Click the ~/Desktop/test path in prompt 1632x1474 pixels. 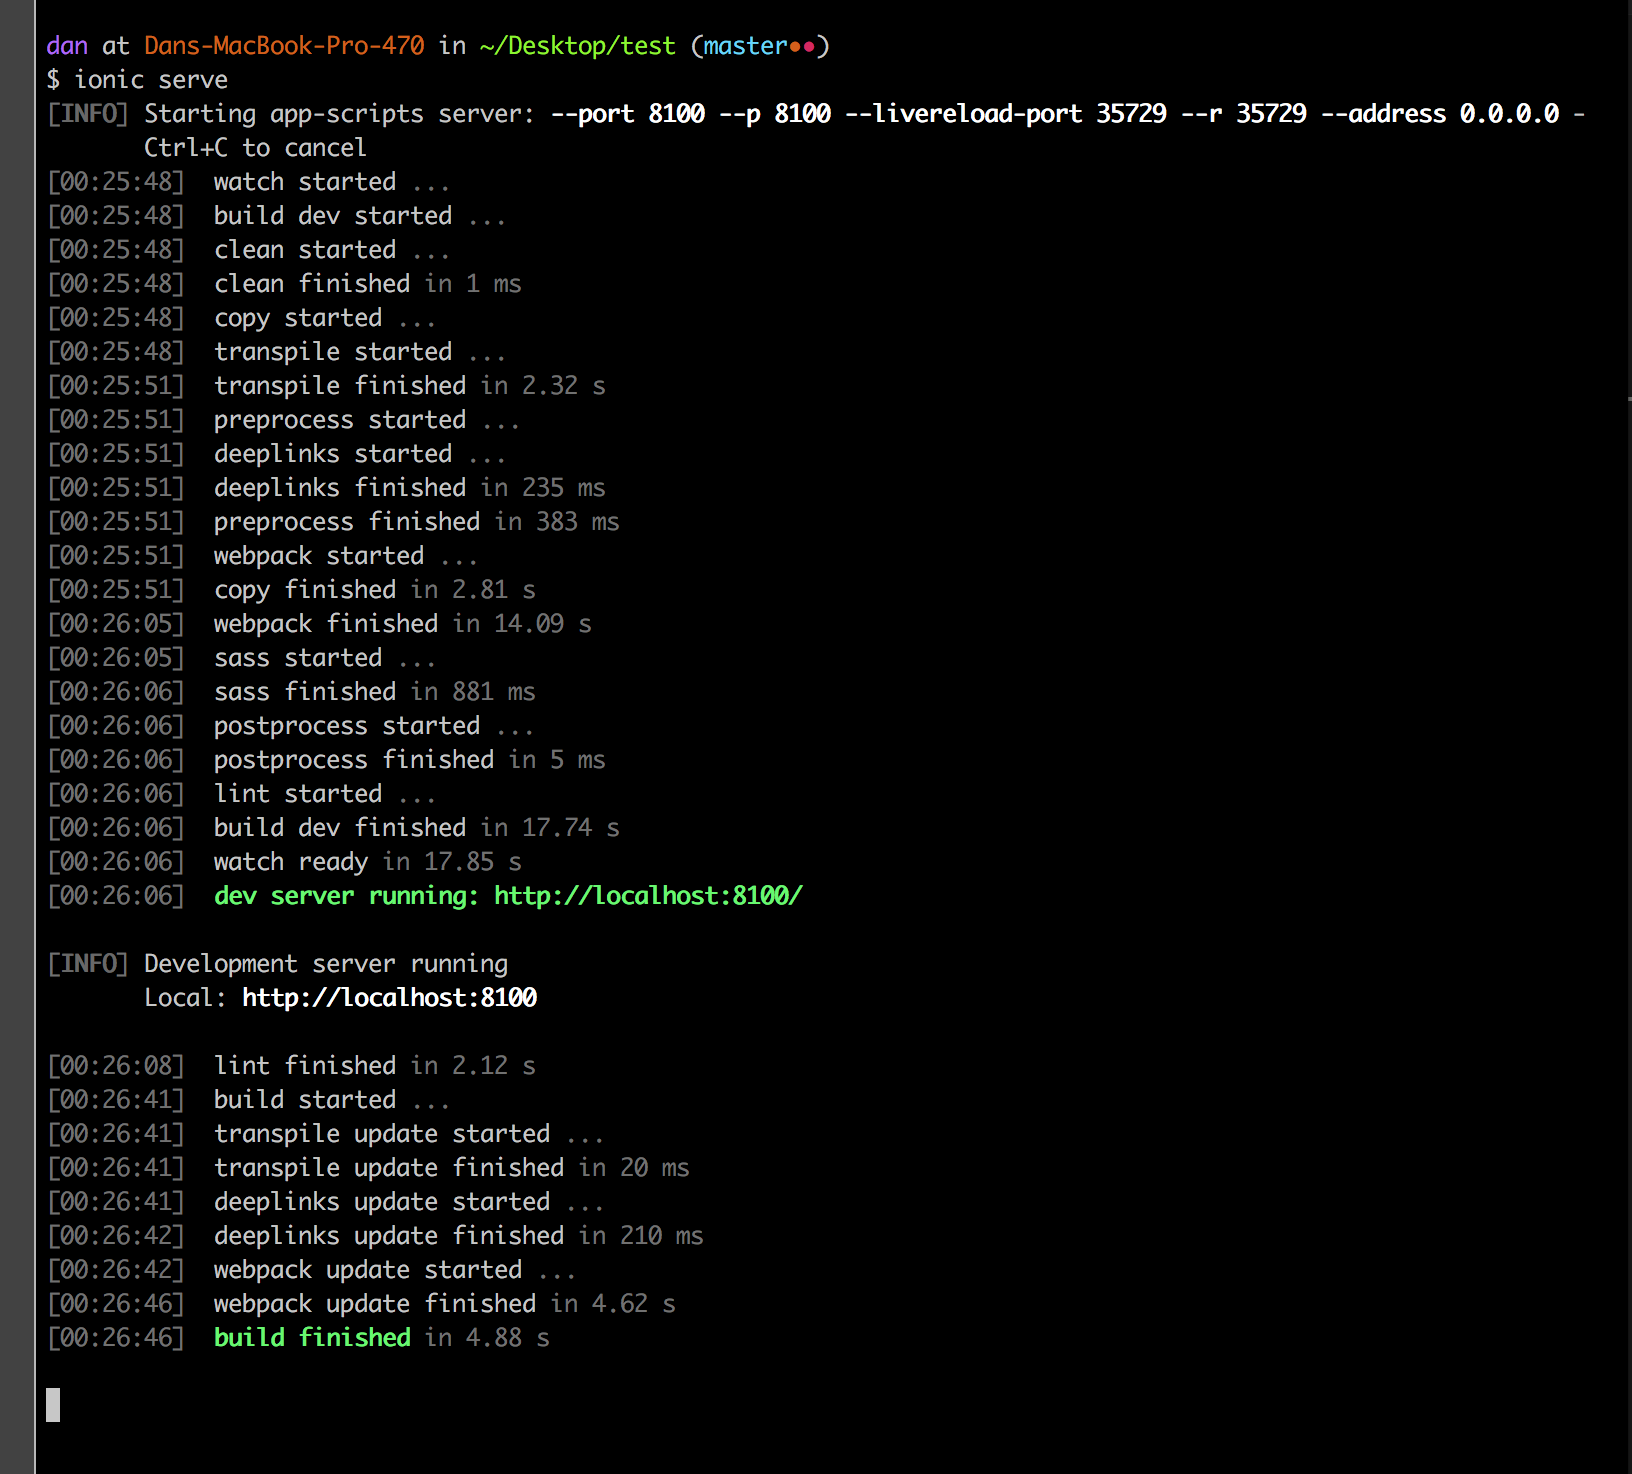coord(578,46)
